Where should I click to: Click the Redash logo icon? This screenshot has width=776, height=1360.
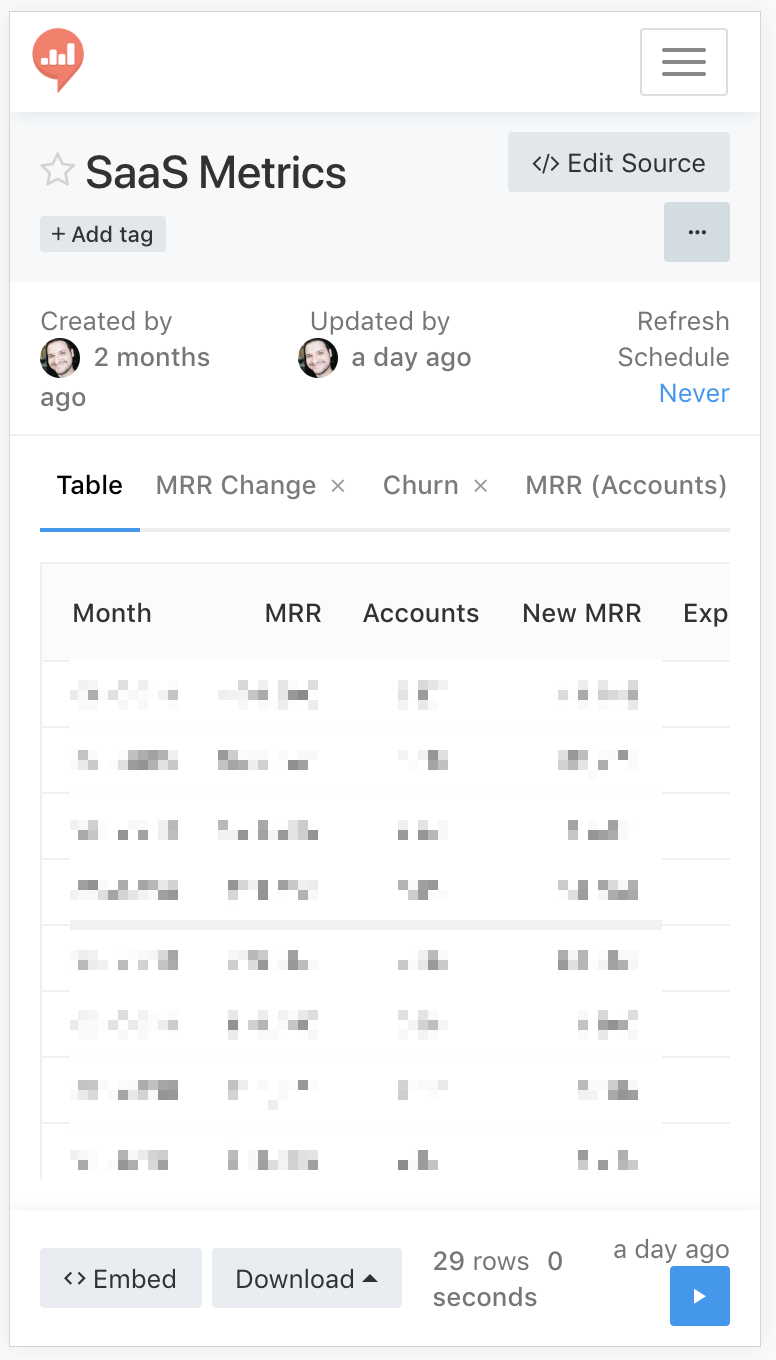click(x=58, y=60)
